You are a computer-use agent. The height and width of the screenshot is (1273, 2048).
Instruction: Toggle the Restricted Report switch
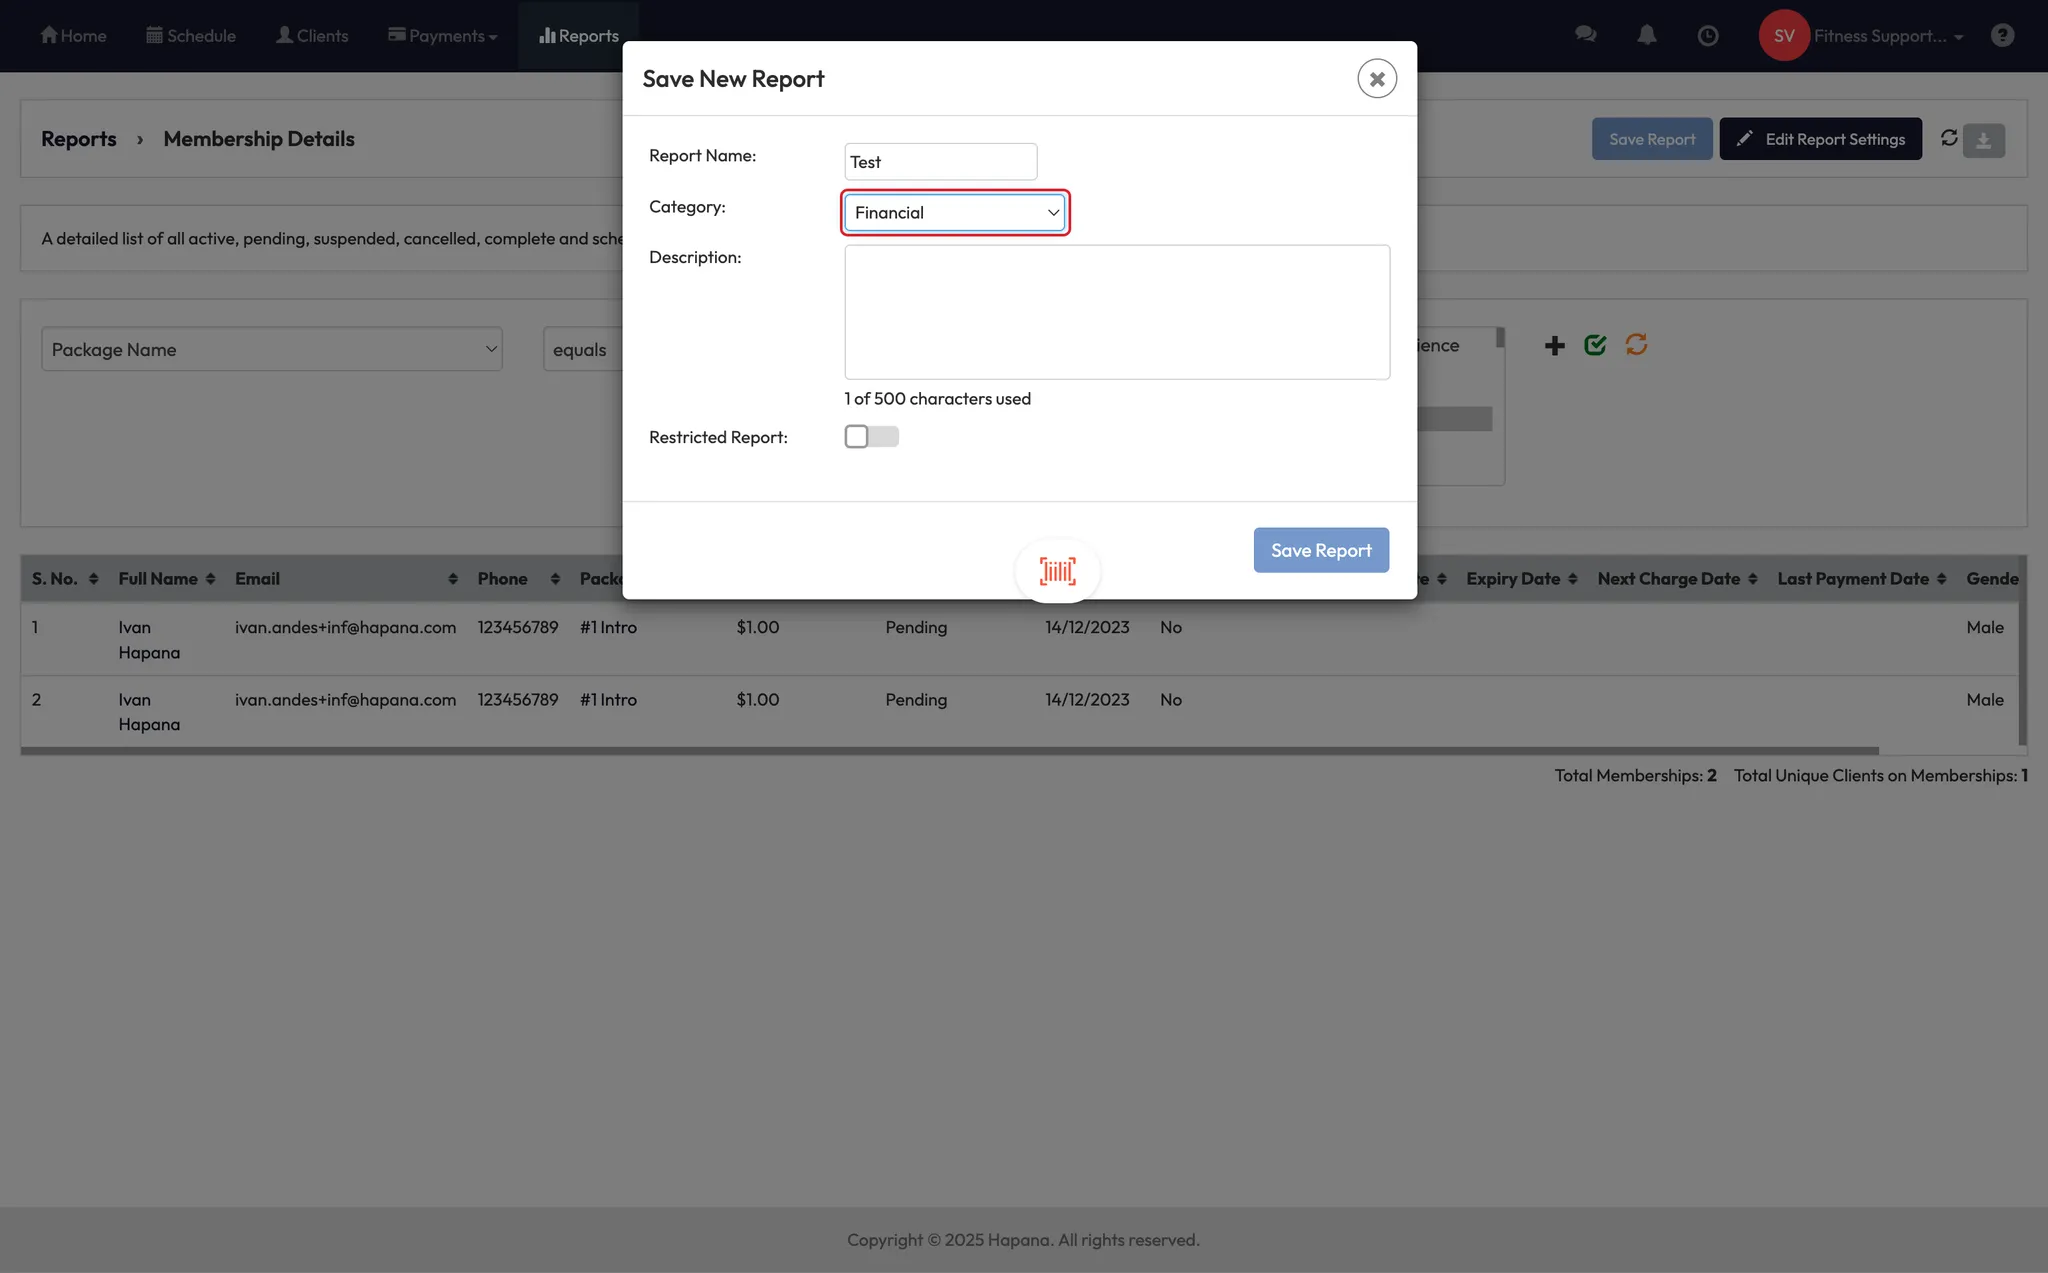tap(871, 437)
